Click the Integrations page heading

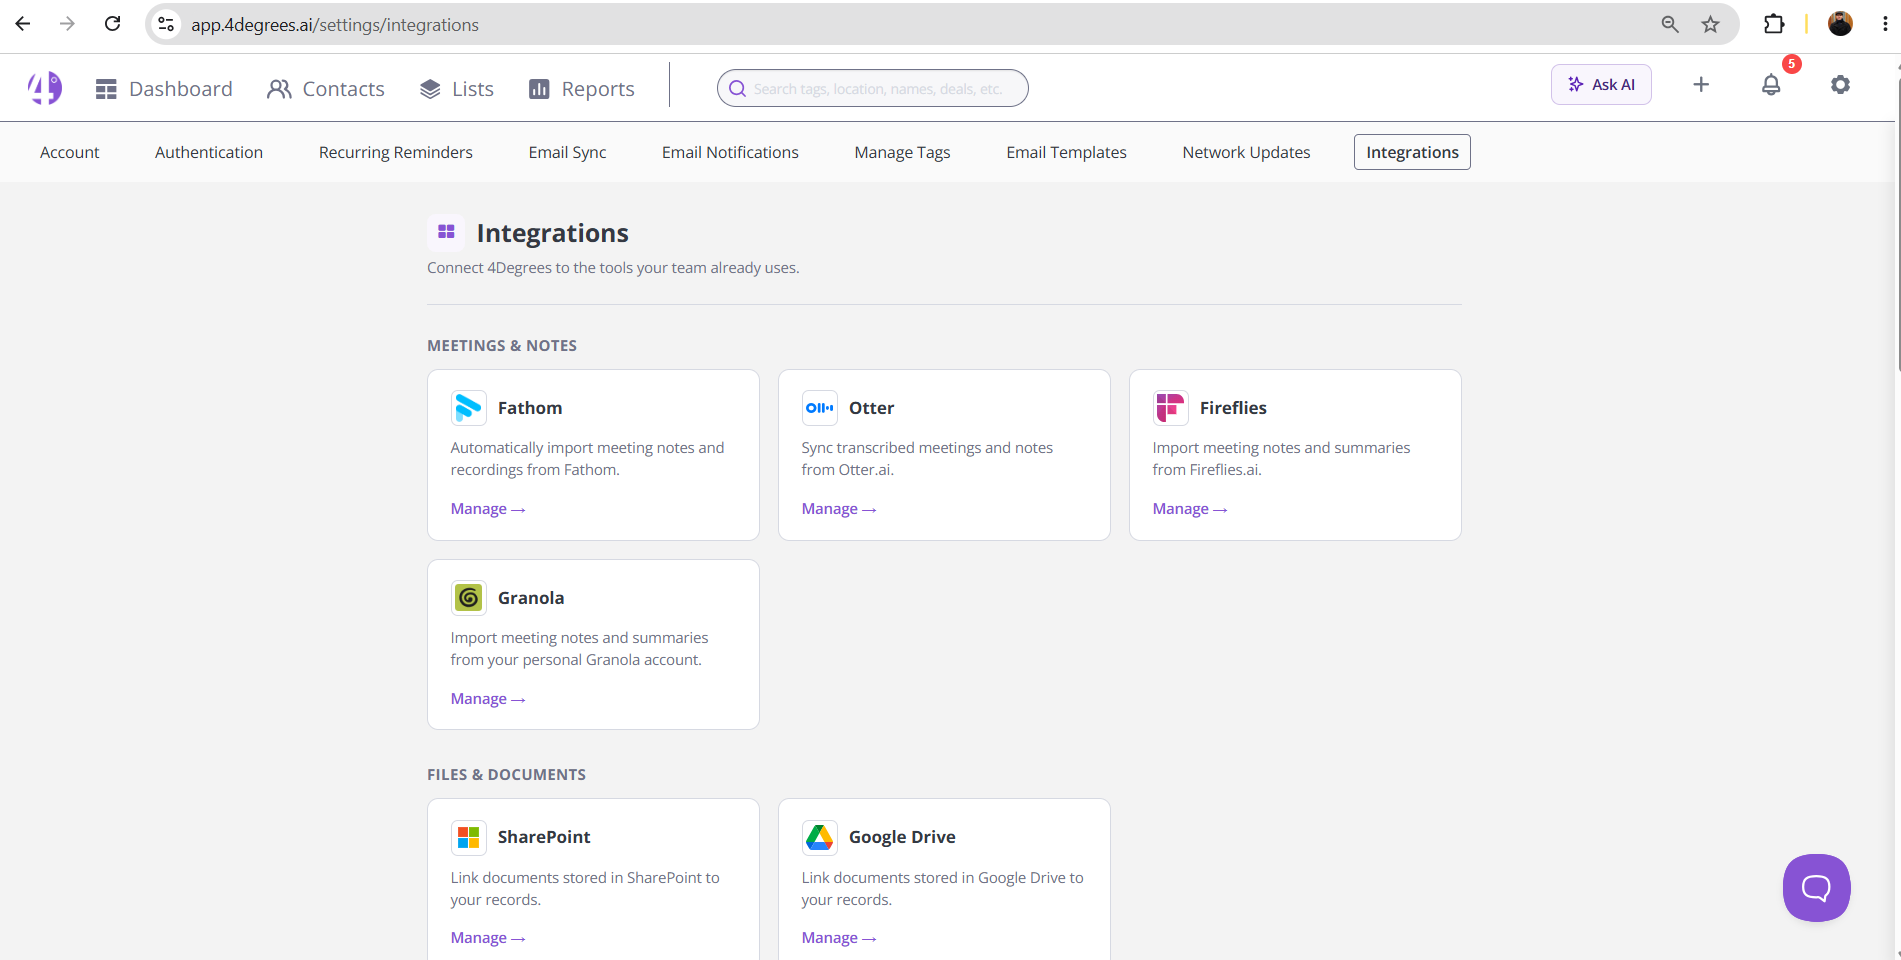(x=552, y=233)
